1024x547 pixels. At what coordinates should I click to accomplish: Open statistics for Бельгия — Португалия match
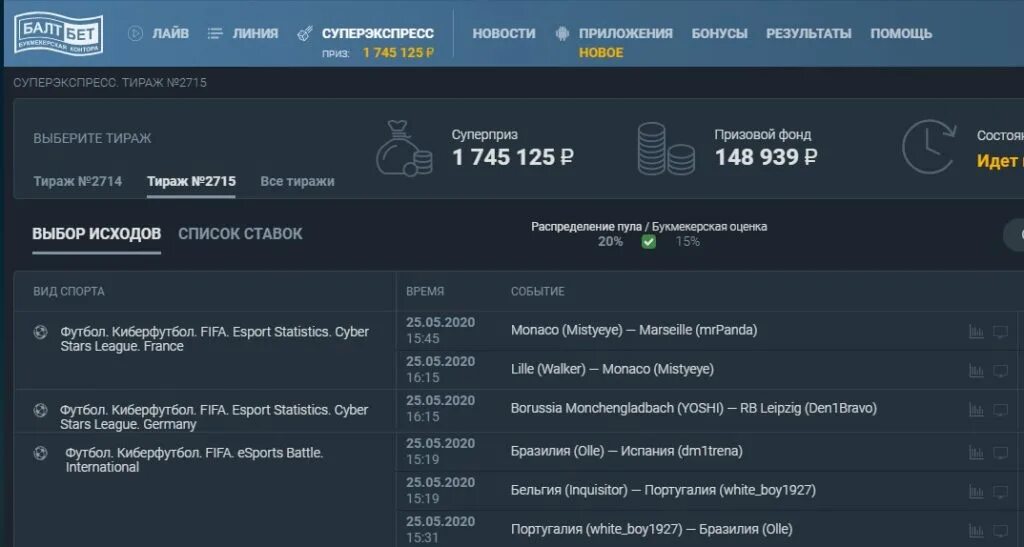click(x=976, y=492)
